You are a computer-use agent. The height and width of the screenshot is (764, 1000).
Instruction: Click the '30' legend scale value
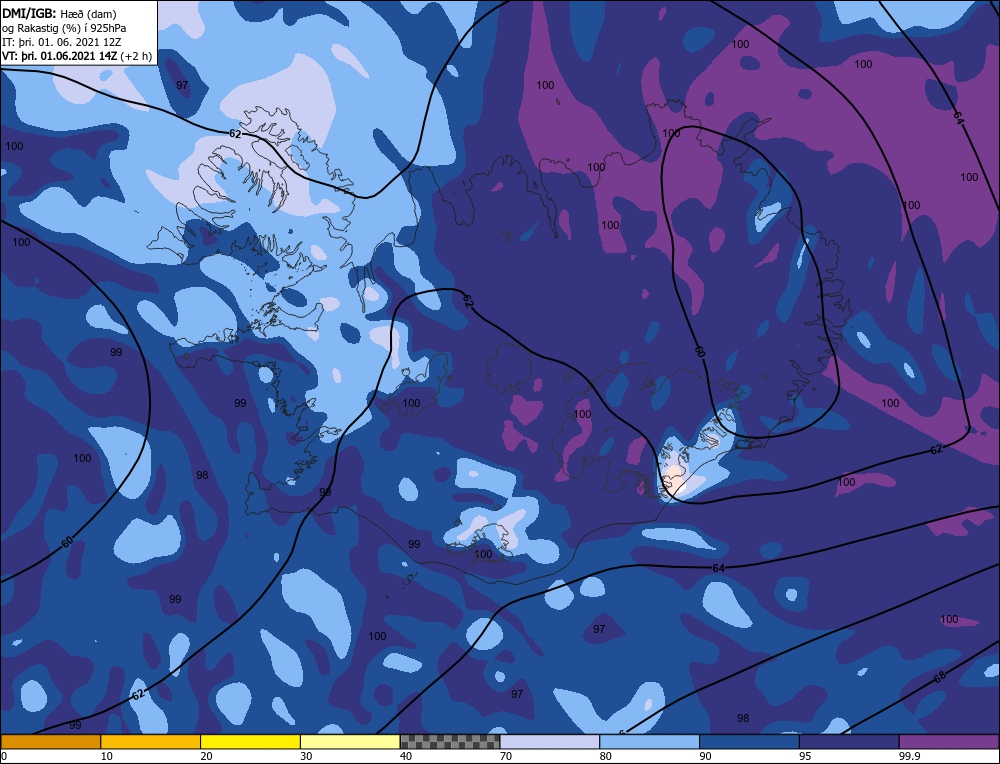tap(306, 756)
